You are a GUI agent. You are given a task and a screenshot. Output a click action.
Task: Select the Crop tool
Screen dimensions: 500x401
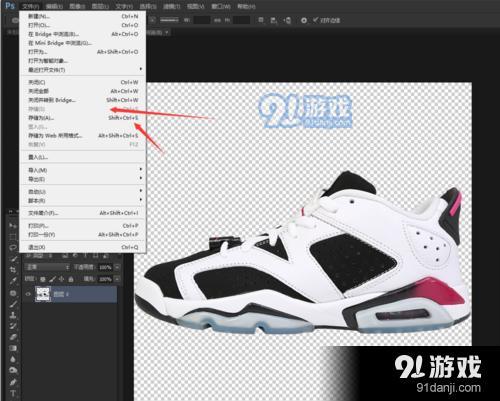point(13,270)
